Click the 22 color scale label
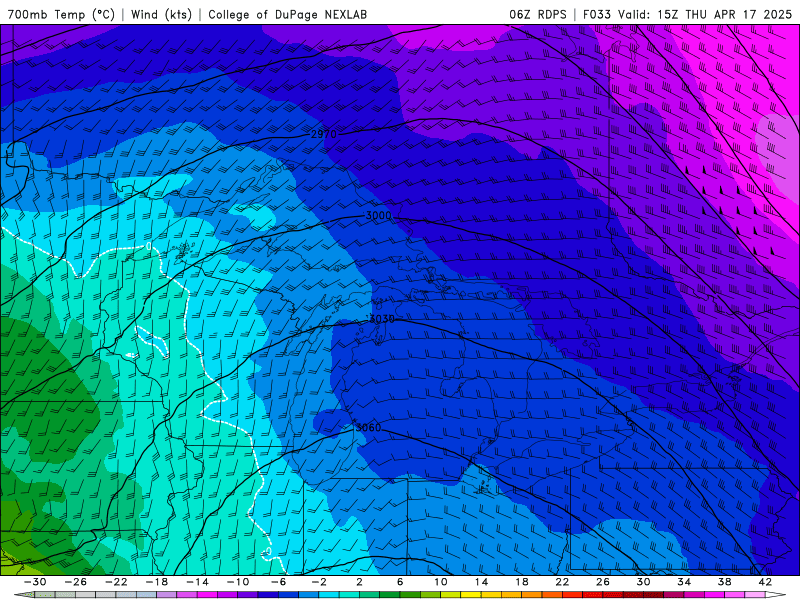 click(x=562, y=582)
